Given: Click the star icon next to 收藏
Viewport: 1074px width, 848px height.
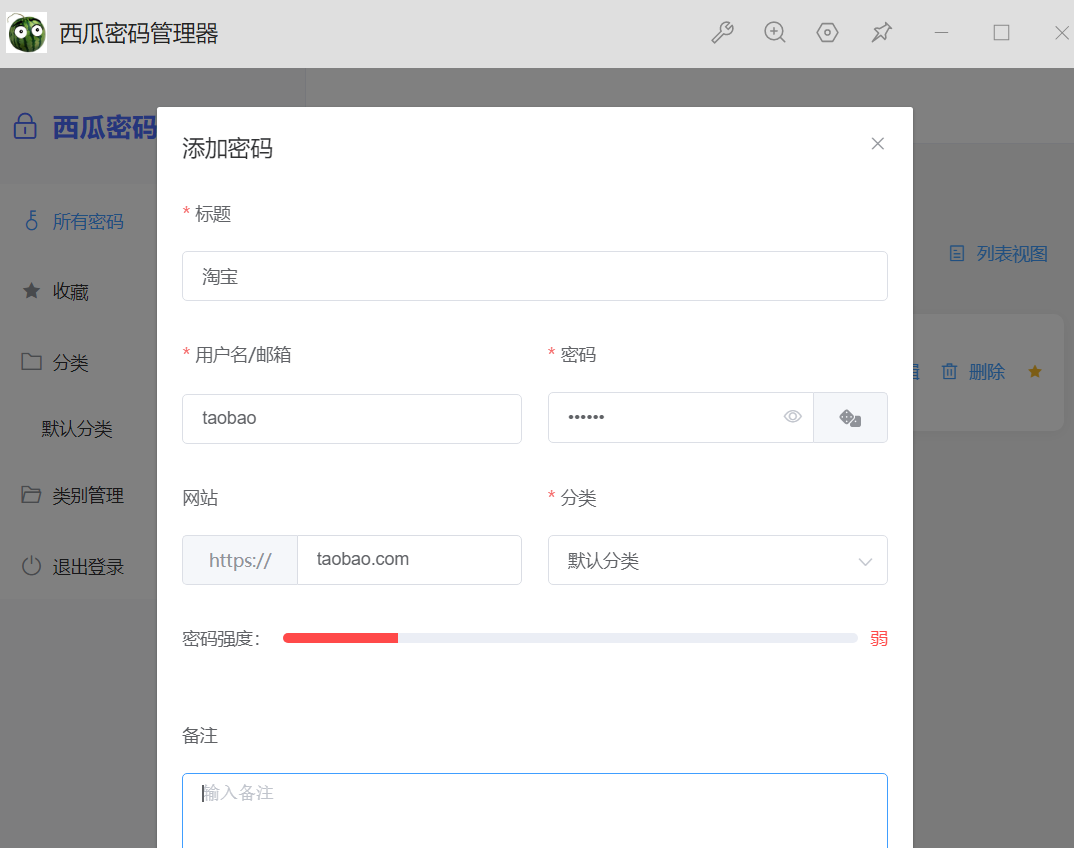Looking at the screenshot, I should coord(32,290).
